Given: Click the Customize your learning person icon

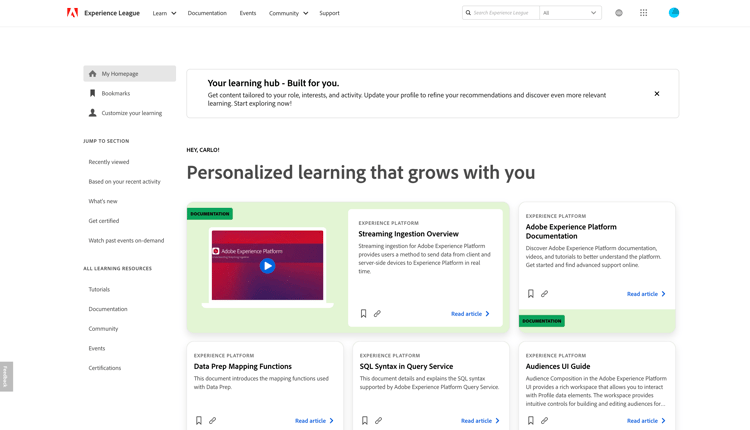Looking at the screenshot, I should click(92, 113).
